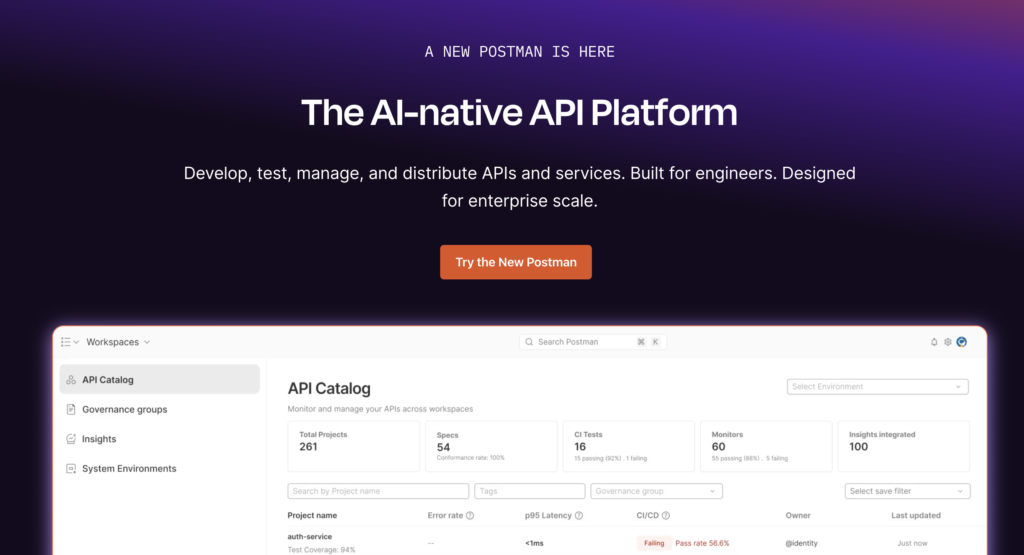Screen dimensions: 1024x555
Task: Click the Specs 54 card
Action: pos(491,446)
